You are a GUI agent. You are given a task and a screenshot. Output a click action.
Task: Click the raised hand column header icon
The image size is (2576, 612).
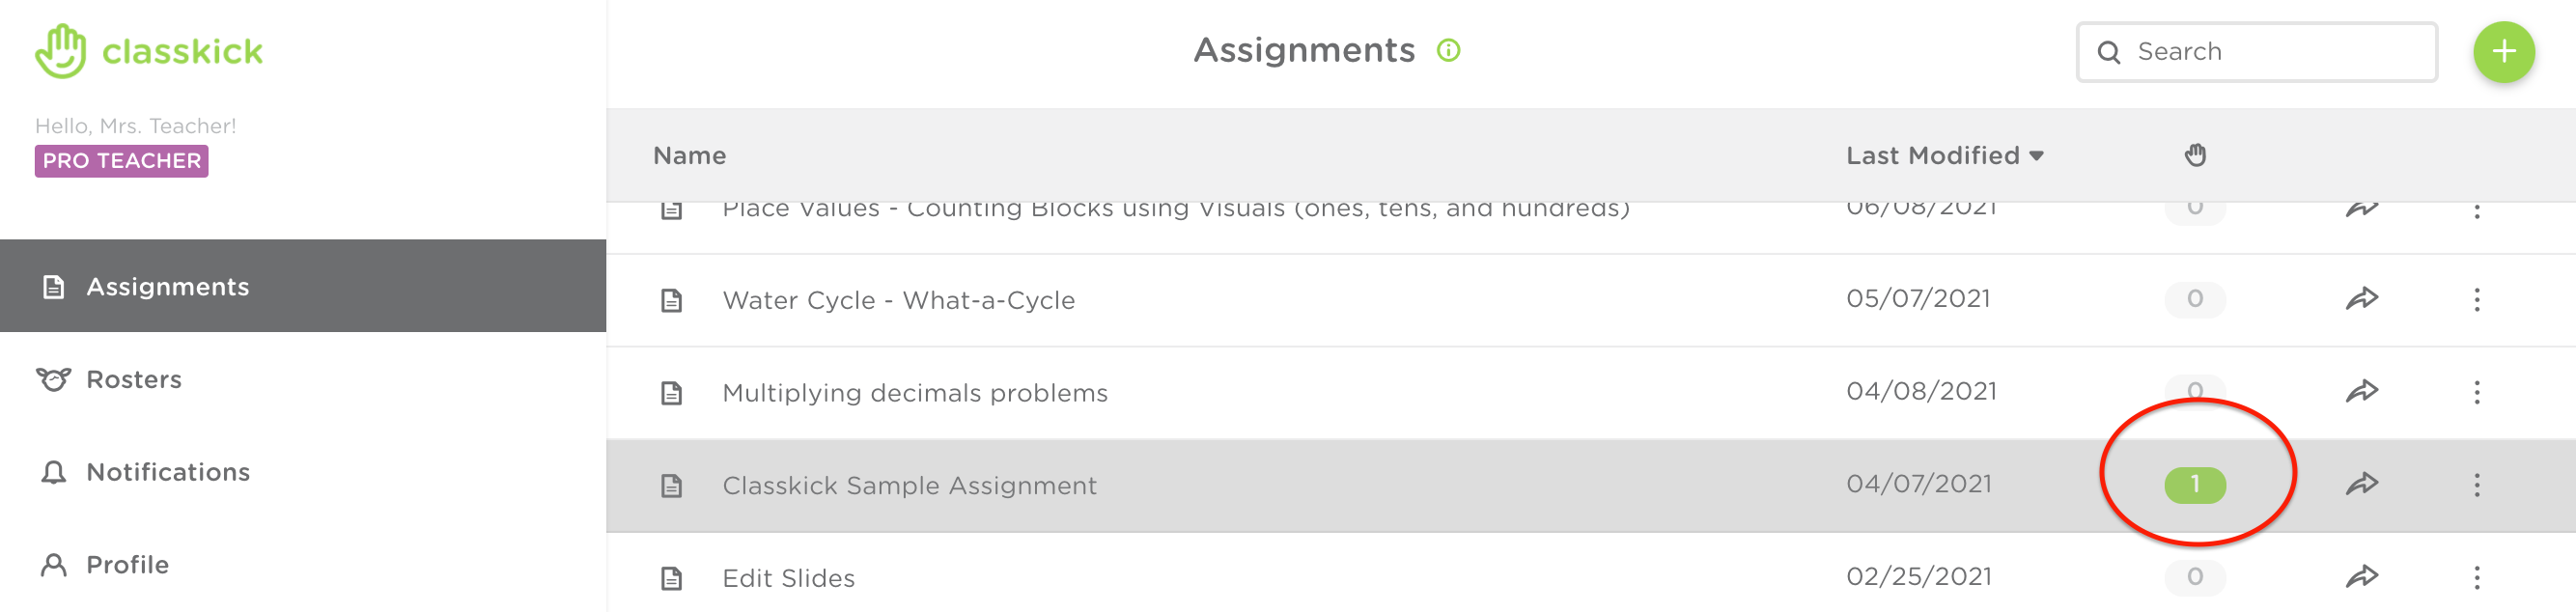pos(2195,155)
